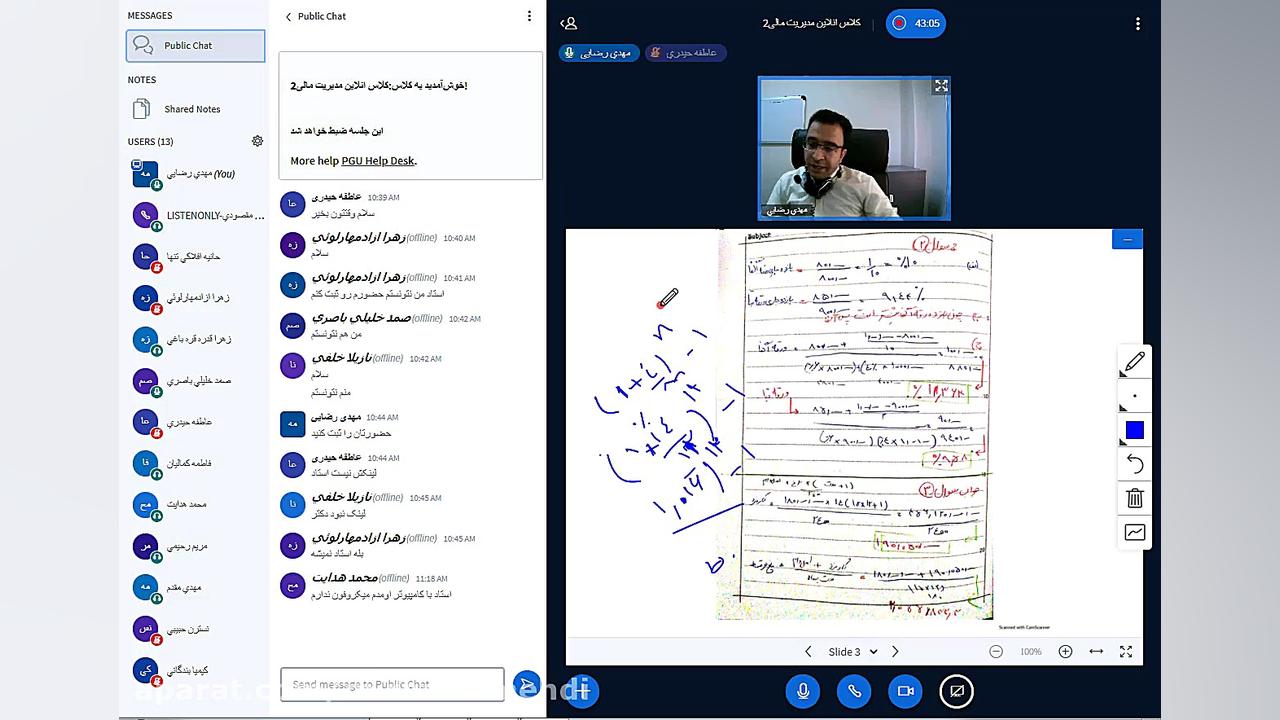Image resolution: width=1280 pixels, height=720 pixels.
Task: Undo last whiteboard annotation
Action: click(1134, 464)
